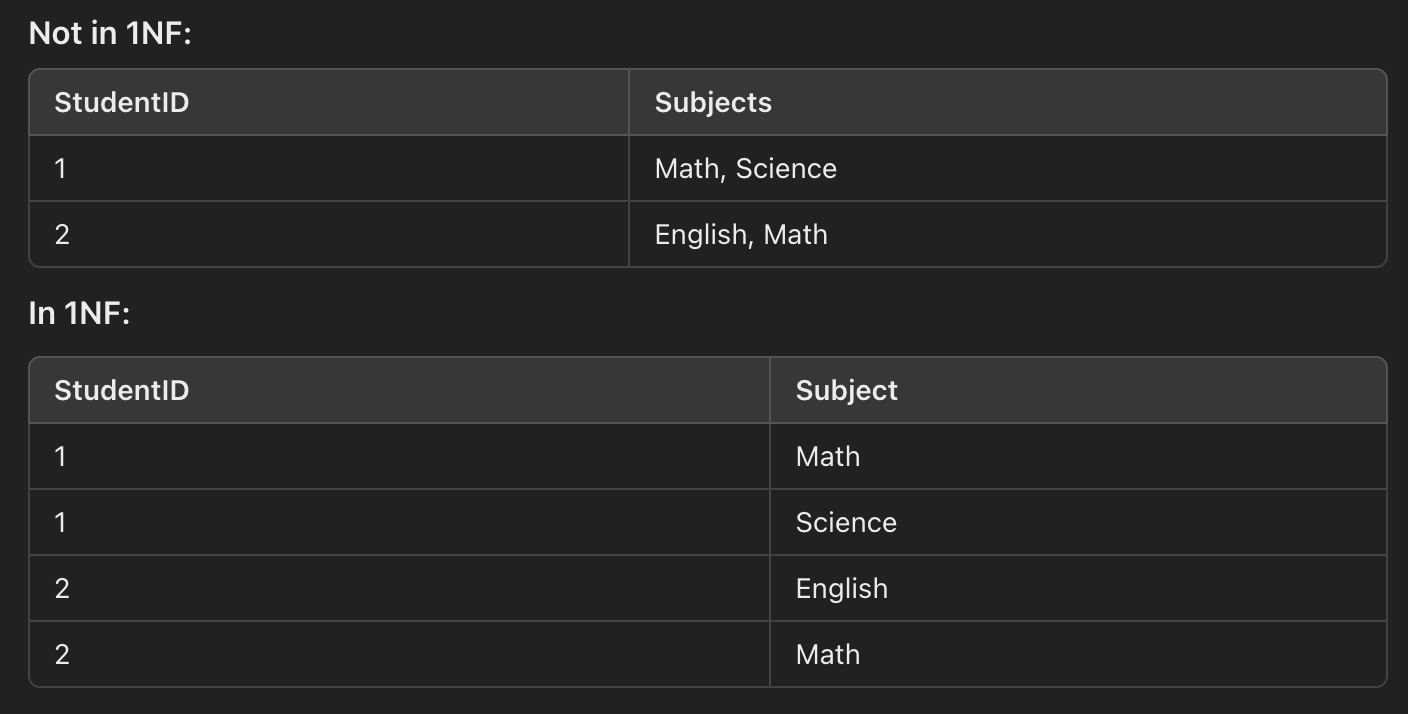Click the 'Not in 1NF:' heading
Image resolution: width=1408 pixels, height=714 pixels.
[x=110, y=34]
